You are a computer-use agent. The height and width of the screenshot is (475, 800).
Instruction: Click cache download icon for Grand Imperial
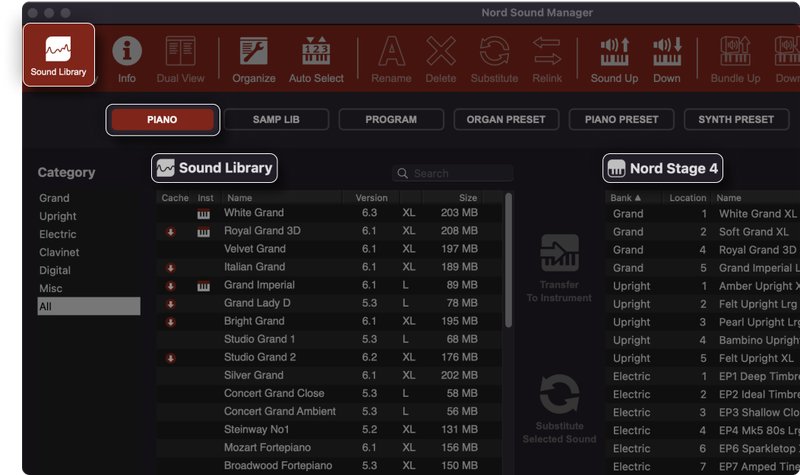coord(171,286)
